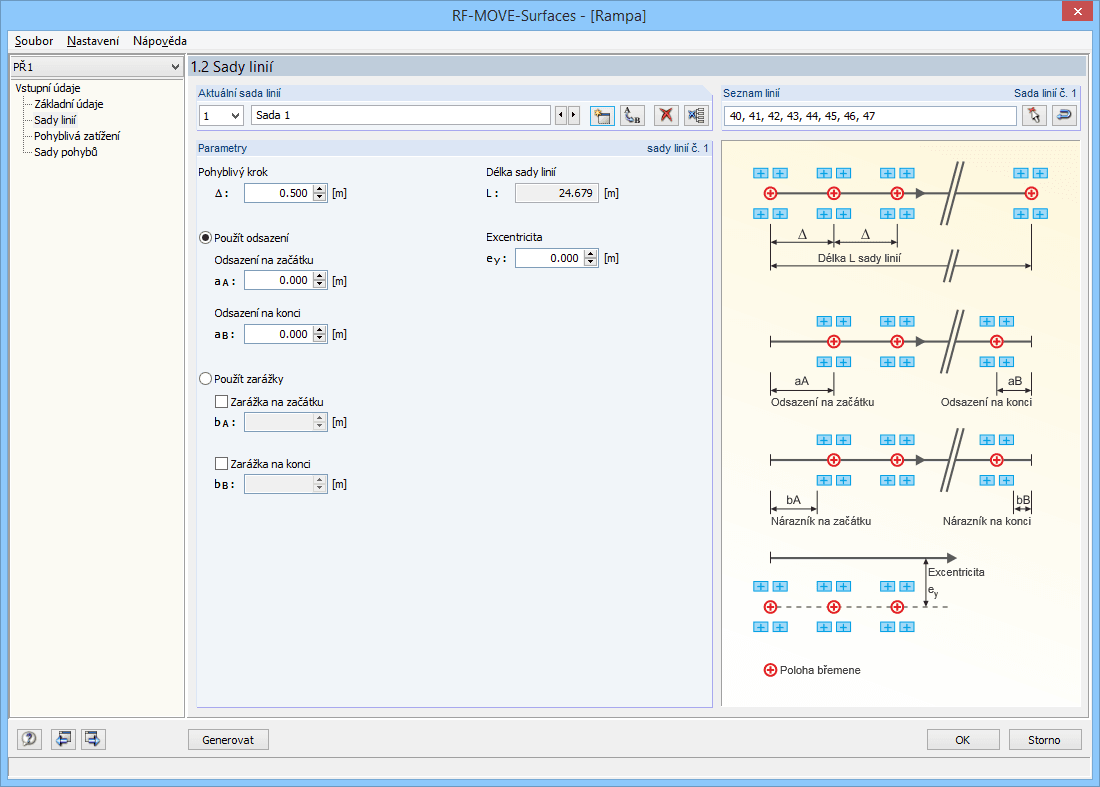Cancel with the Storno button

click(1045, 739)
